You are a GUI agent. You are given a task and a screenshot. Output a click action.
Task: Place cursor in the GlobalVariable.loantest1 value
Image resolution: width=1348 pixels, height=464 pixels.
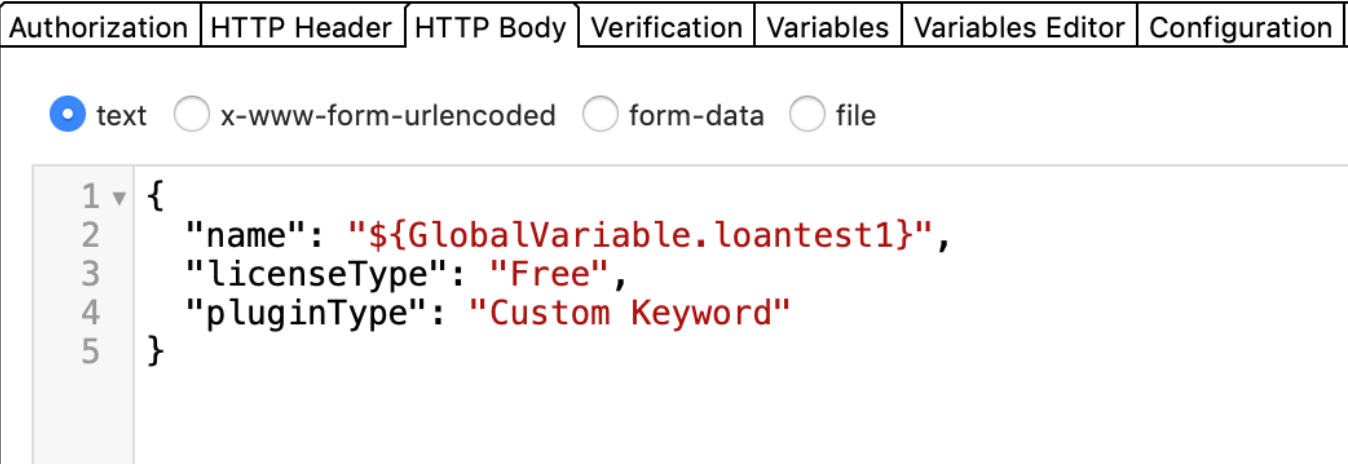click(x=640, y=235)
